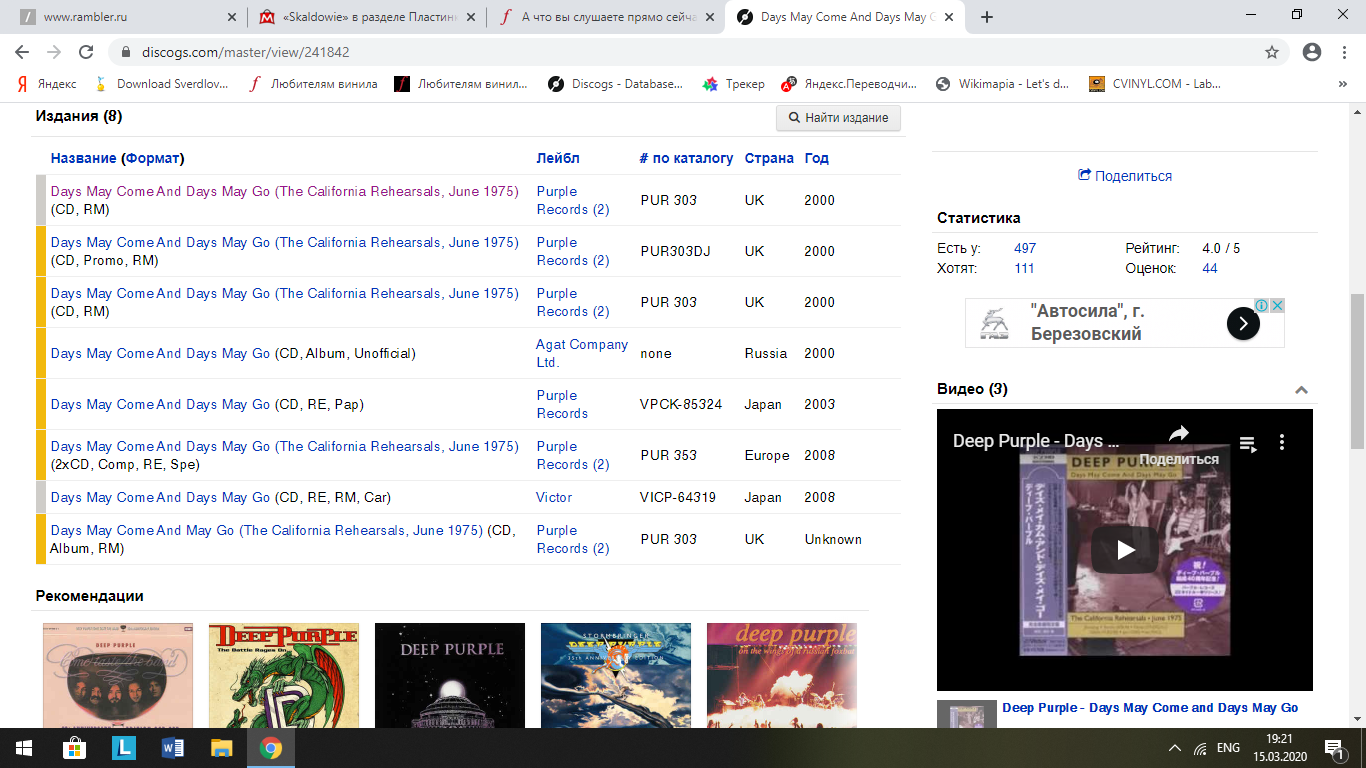Screen dimensions: 1366x768
Task: Switch to the www.rambler.ru tab
Action: tap(120, 17)
